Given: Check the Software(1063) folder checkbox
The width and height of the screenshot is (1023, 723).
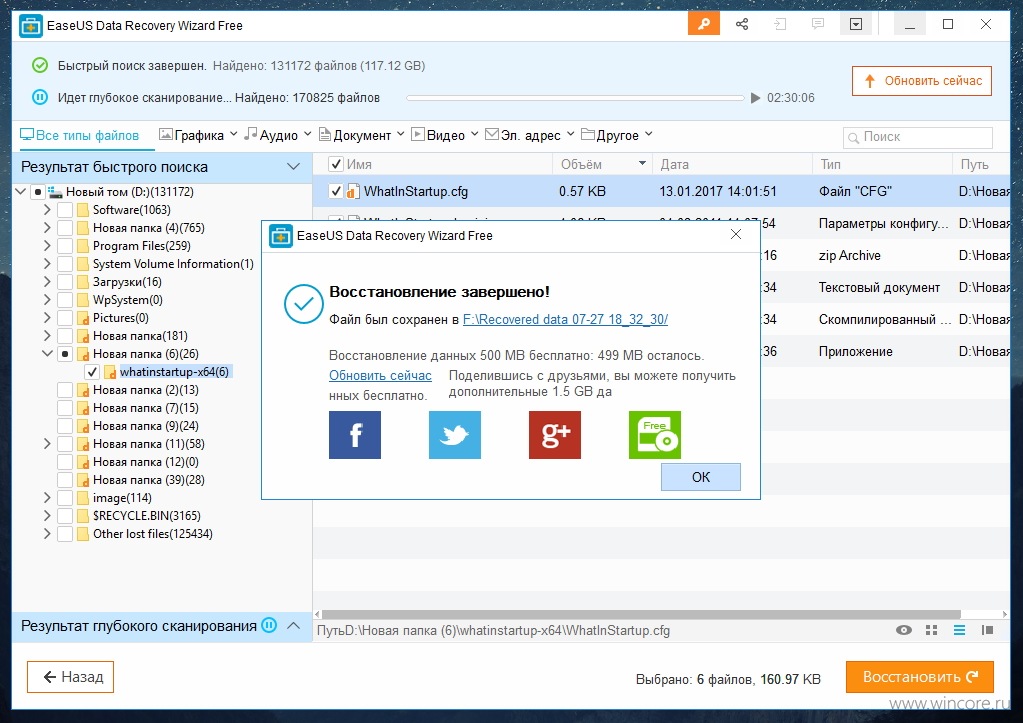Looking at the screenshot, I should 65,210.
